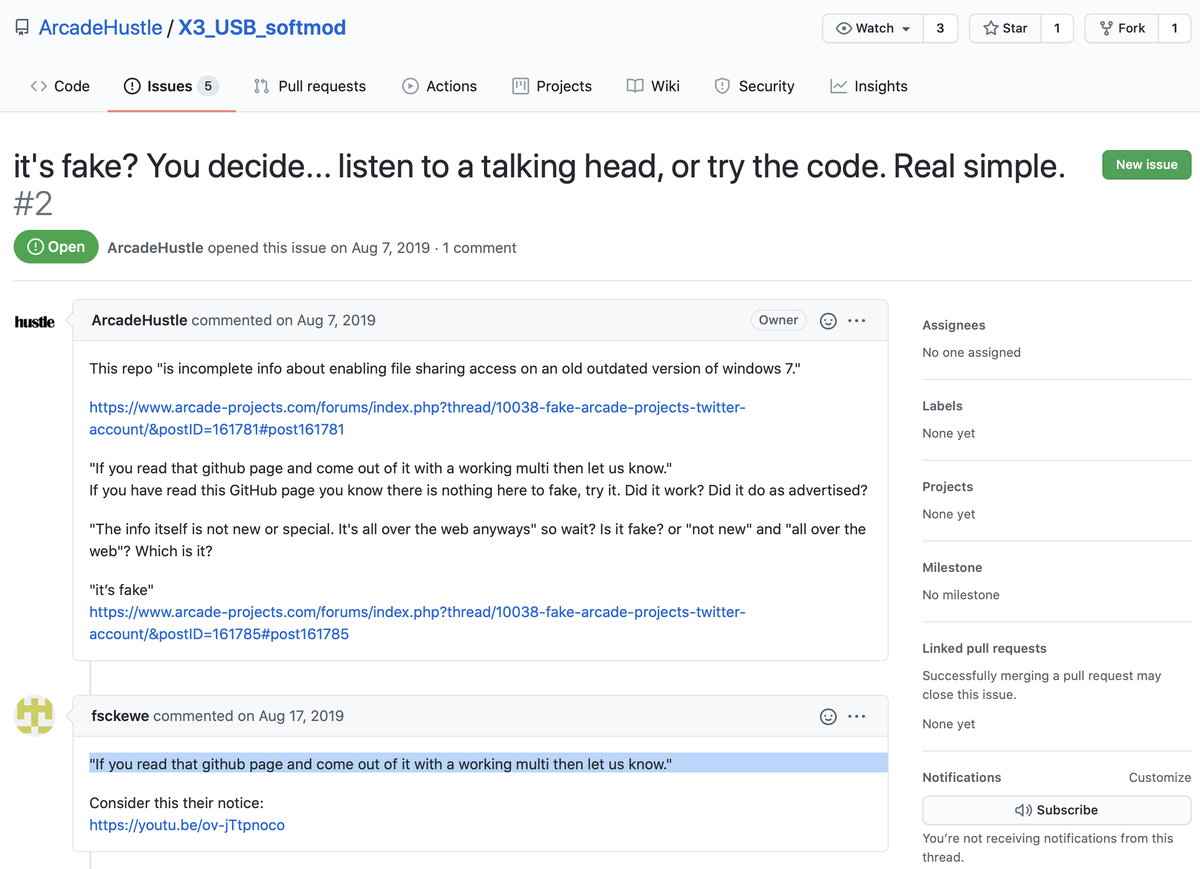View stargazers count 1

pos(1057,28)
